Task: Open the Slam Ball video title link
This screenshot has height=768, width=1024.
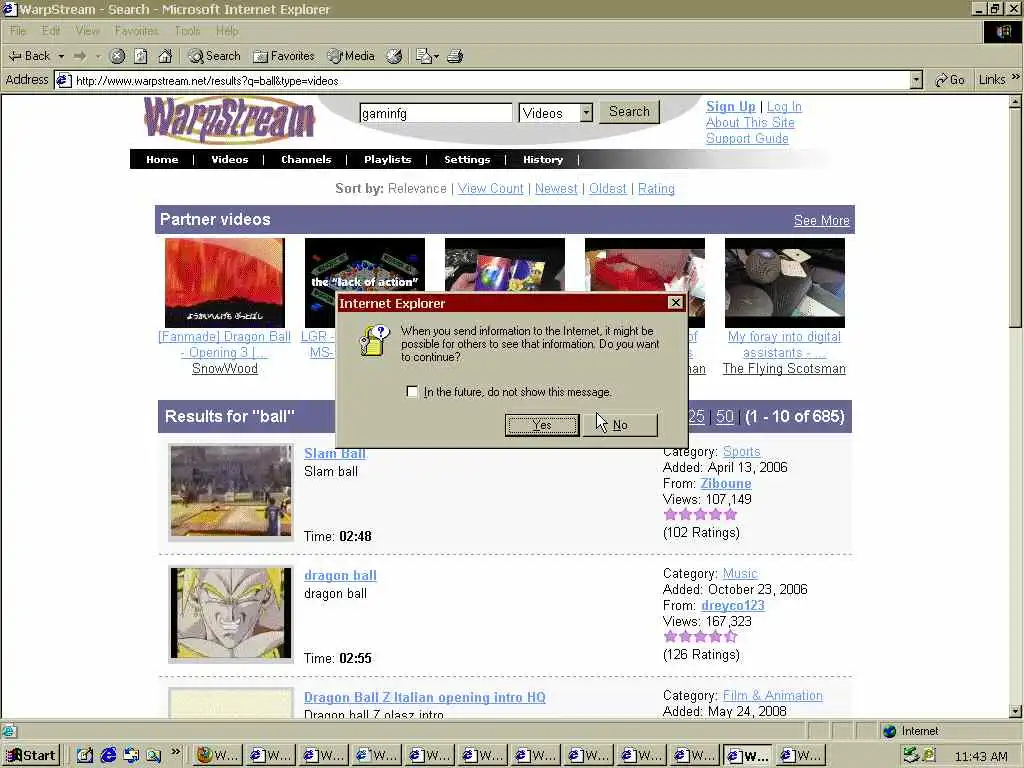Action: 335,453
